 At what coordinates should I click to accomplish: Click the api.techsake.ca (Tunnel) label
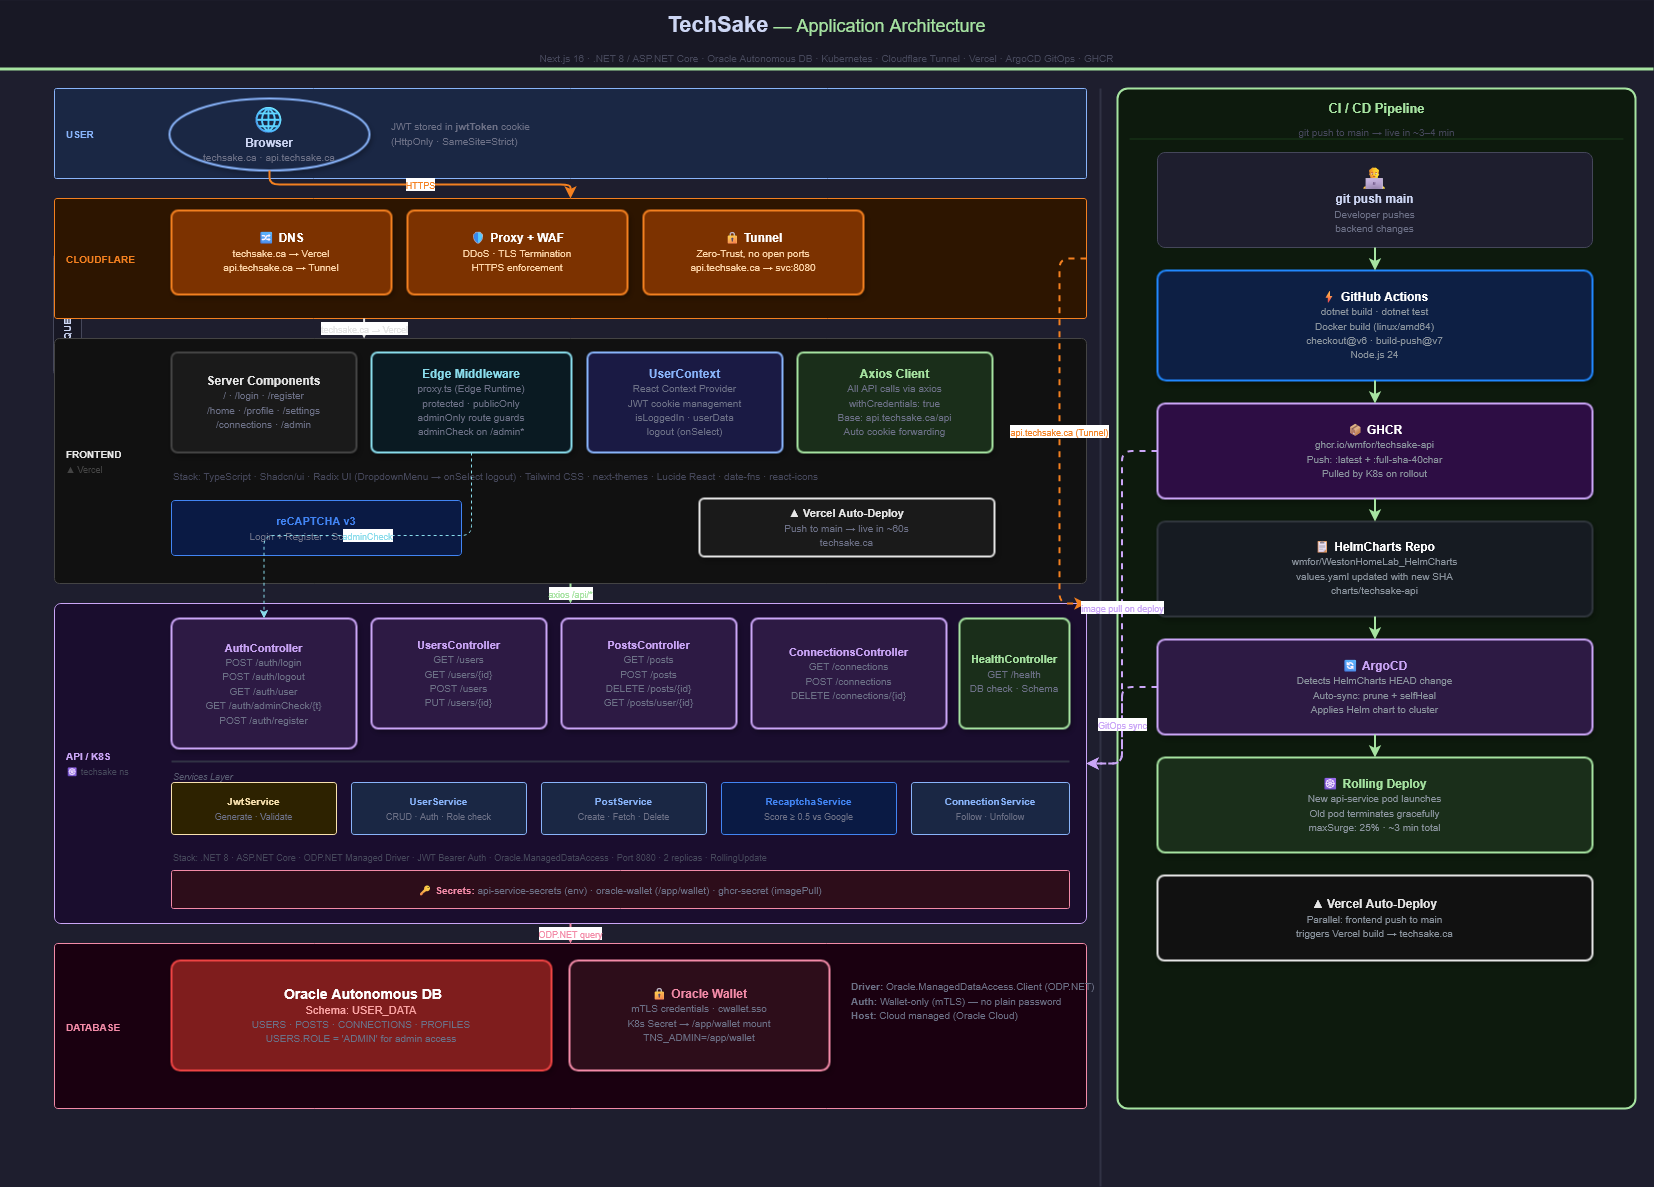point(1059,432)
